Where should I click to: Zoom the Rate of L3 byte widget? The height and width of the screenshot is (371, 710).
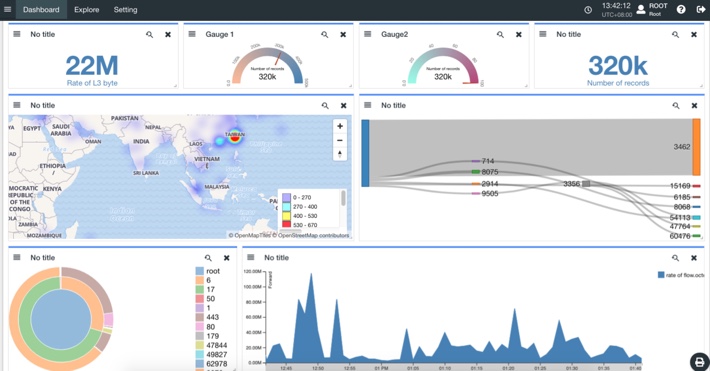click(149, 34)
